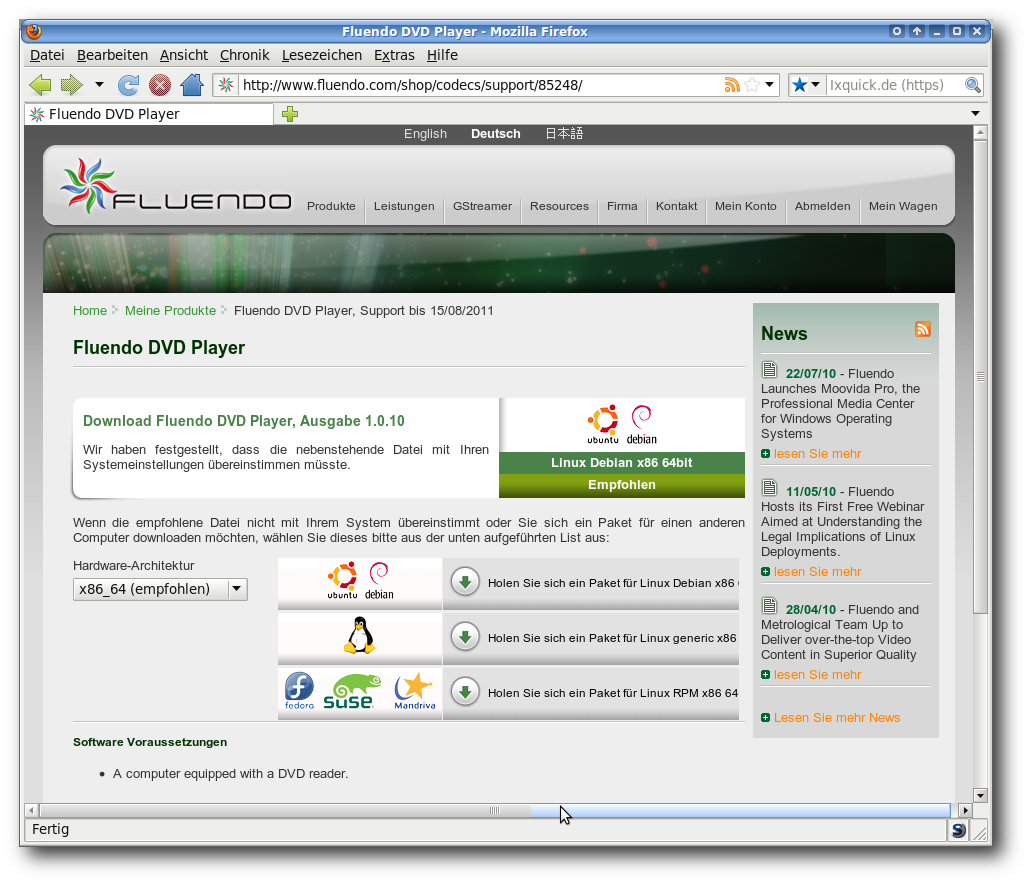Open a new tab with the plus icon
The height and width of the screenshot is (886, 1032).
pos(290,114)
